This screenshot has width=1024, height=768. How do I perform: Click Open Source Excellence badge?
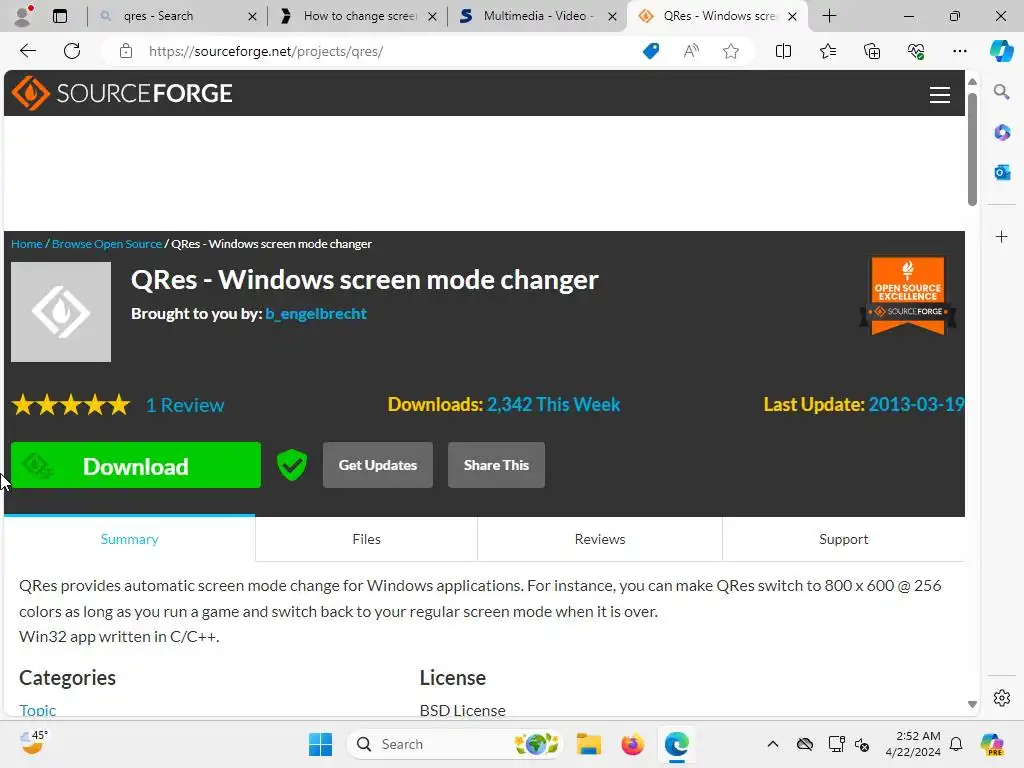click(908, 295)
